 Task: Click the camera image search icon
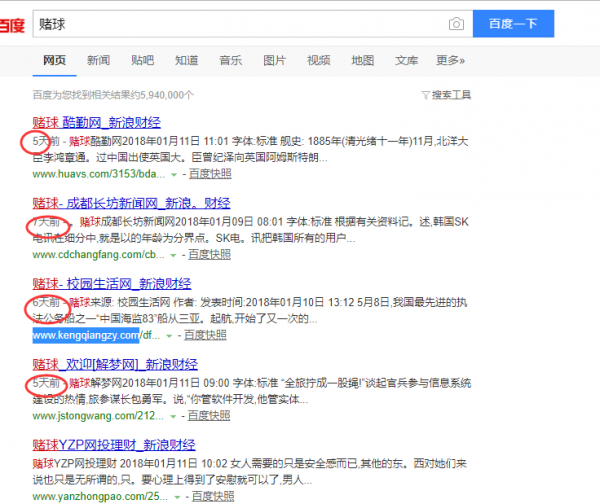click(456, 23)
